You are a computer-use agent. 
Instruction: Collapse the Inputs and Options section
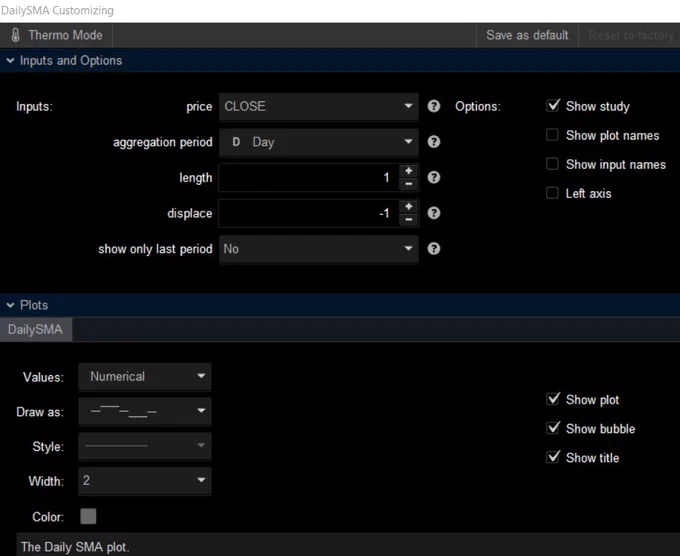coord(10,61)
